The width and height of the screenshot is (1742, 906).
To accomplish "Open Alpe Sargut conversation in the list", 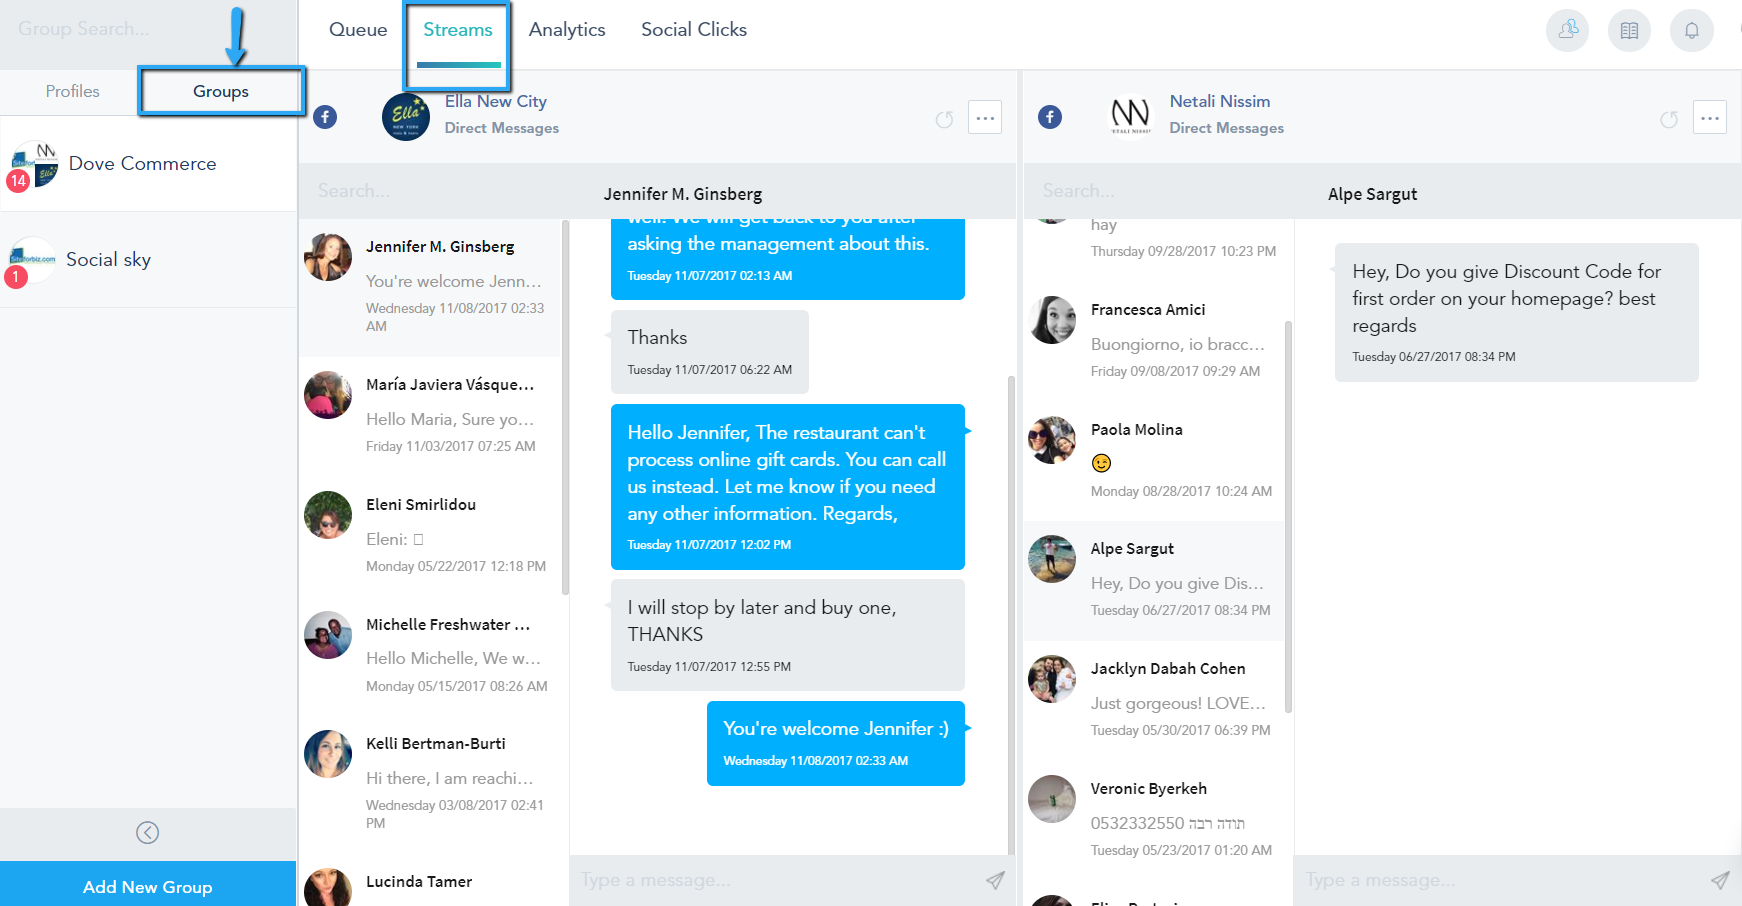I will click(1154, 580).
